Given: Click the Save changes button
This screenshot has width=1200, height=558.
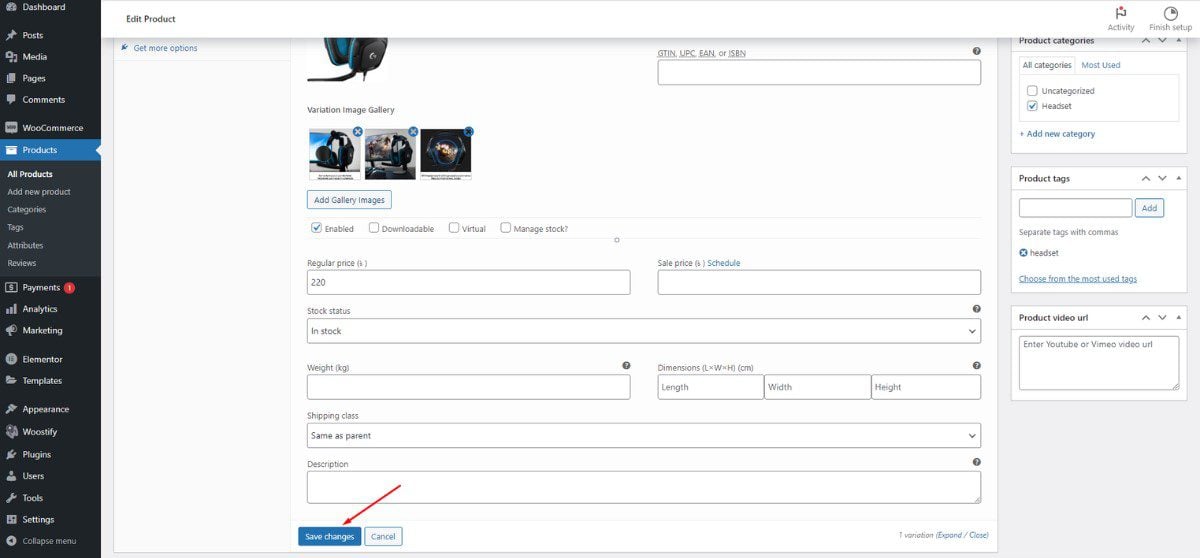Looking at the screenshot, I should point(329,537).
